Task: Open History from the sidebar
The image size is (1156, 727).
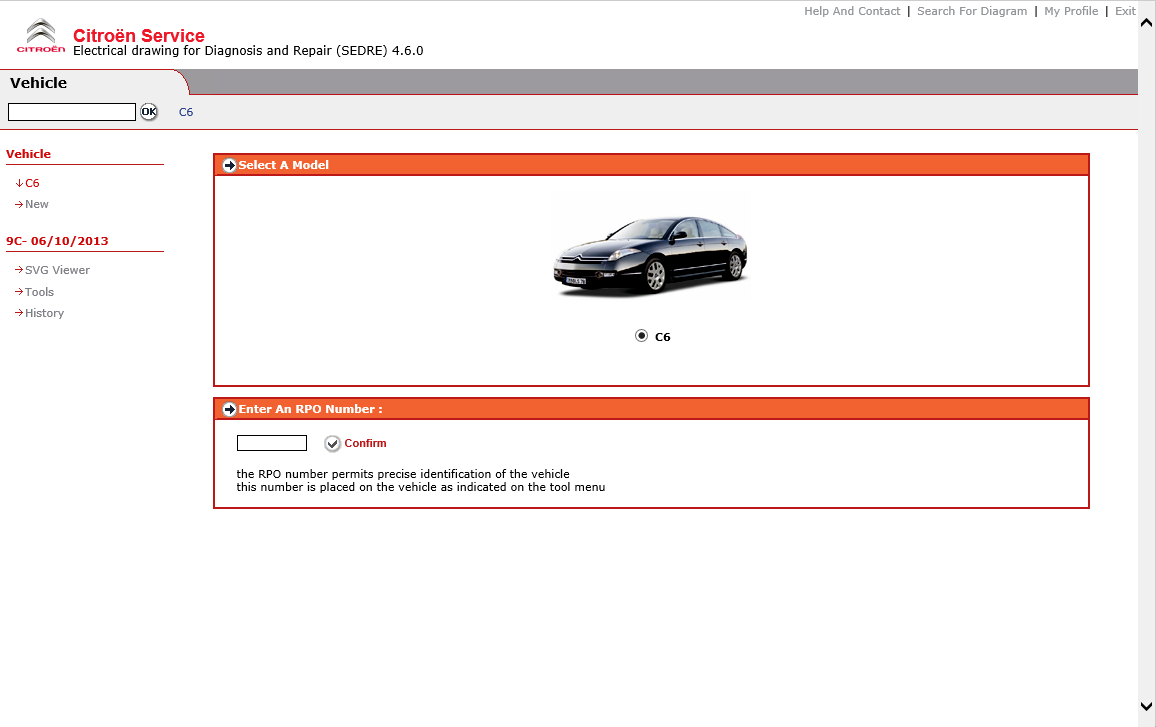Action: [x=44, y=313]
